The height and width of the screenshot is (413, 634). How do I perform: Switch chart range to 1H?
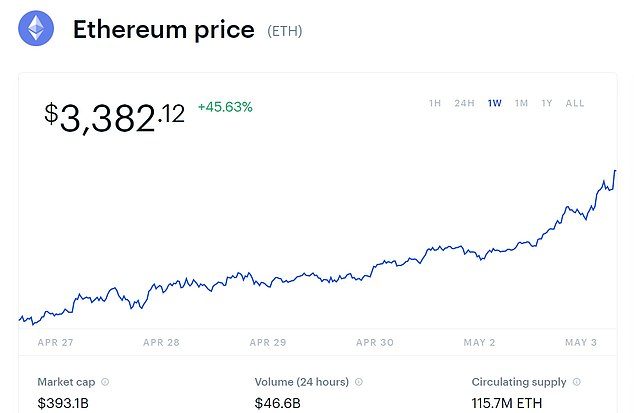click(x=435, y=103)
